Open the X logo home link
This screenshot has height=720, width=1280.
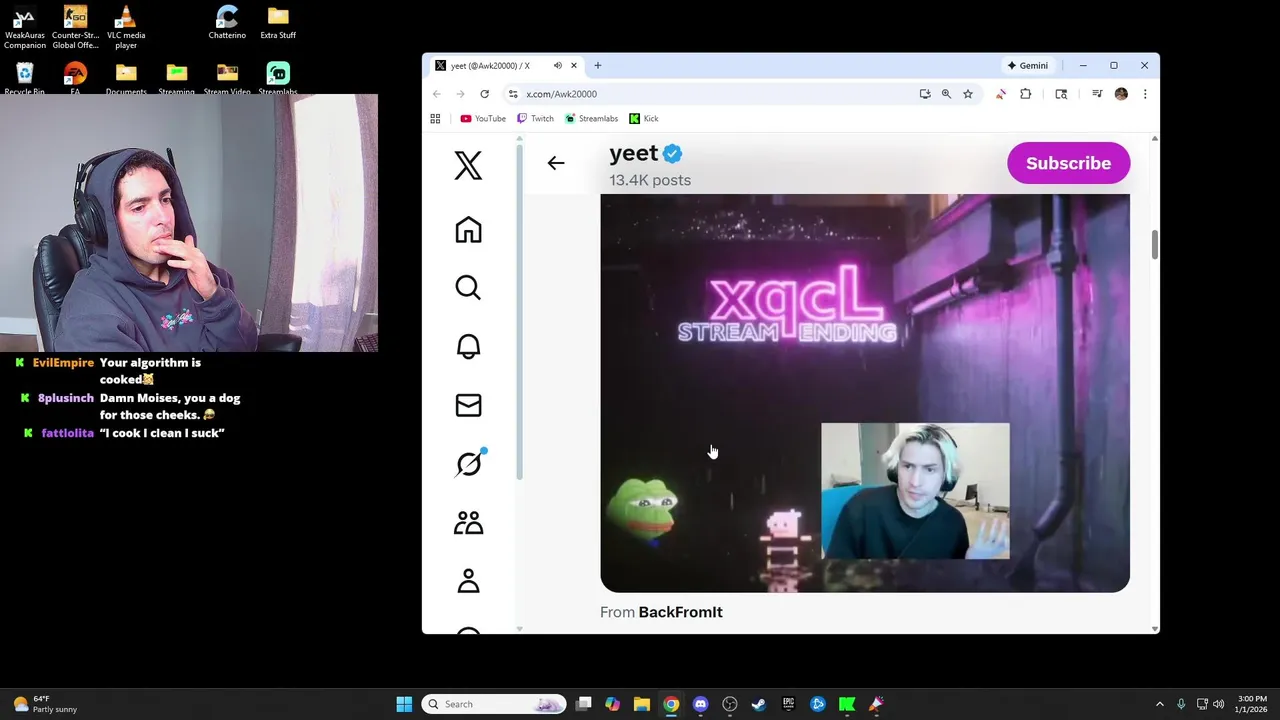point(468,165)
